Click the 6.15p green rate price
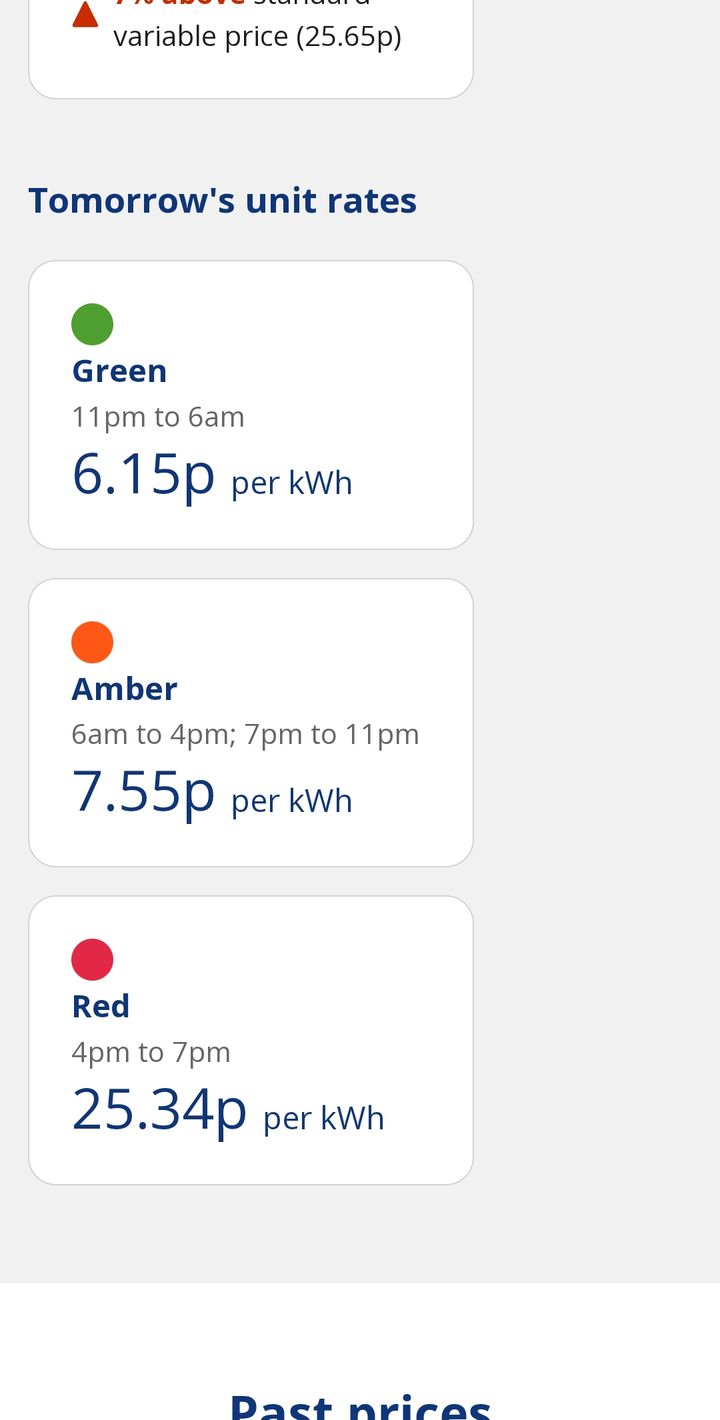The width and height of the screenshot is (720, 1420). coord(143,474)
